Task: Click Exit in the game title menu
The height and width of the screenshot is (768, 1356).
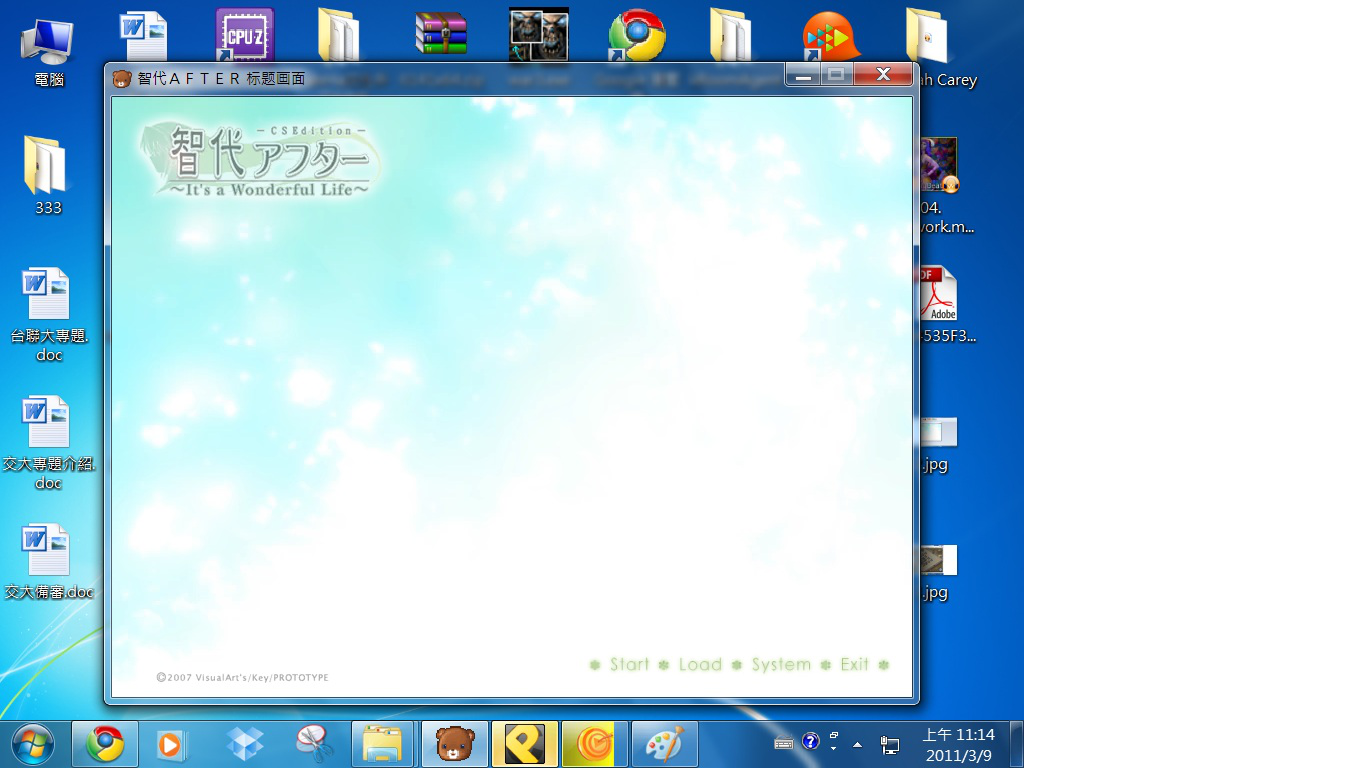Action: (x=855, y=664)
